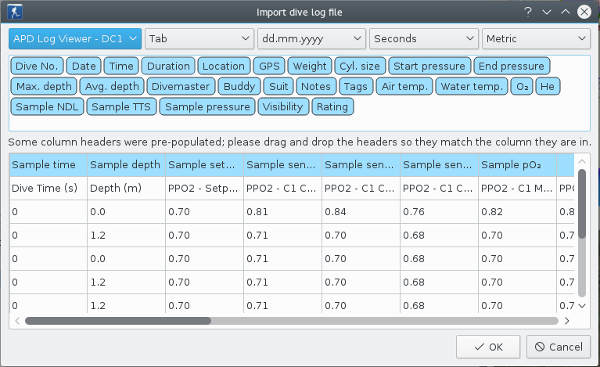This screenshot has width=600, height=367.
Task: Select the Dive No. header tag
Action: click(x=37, y=66)
